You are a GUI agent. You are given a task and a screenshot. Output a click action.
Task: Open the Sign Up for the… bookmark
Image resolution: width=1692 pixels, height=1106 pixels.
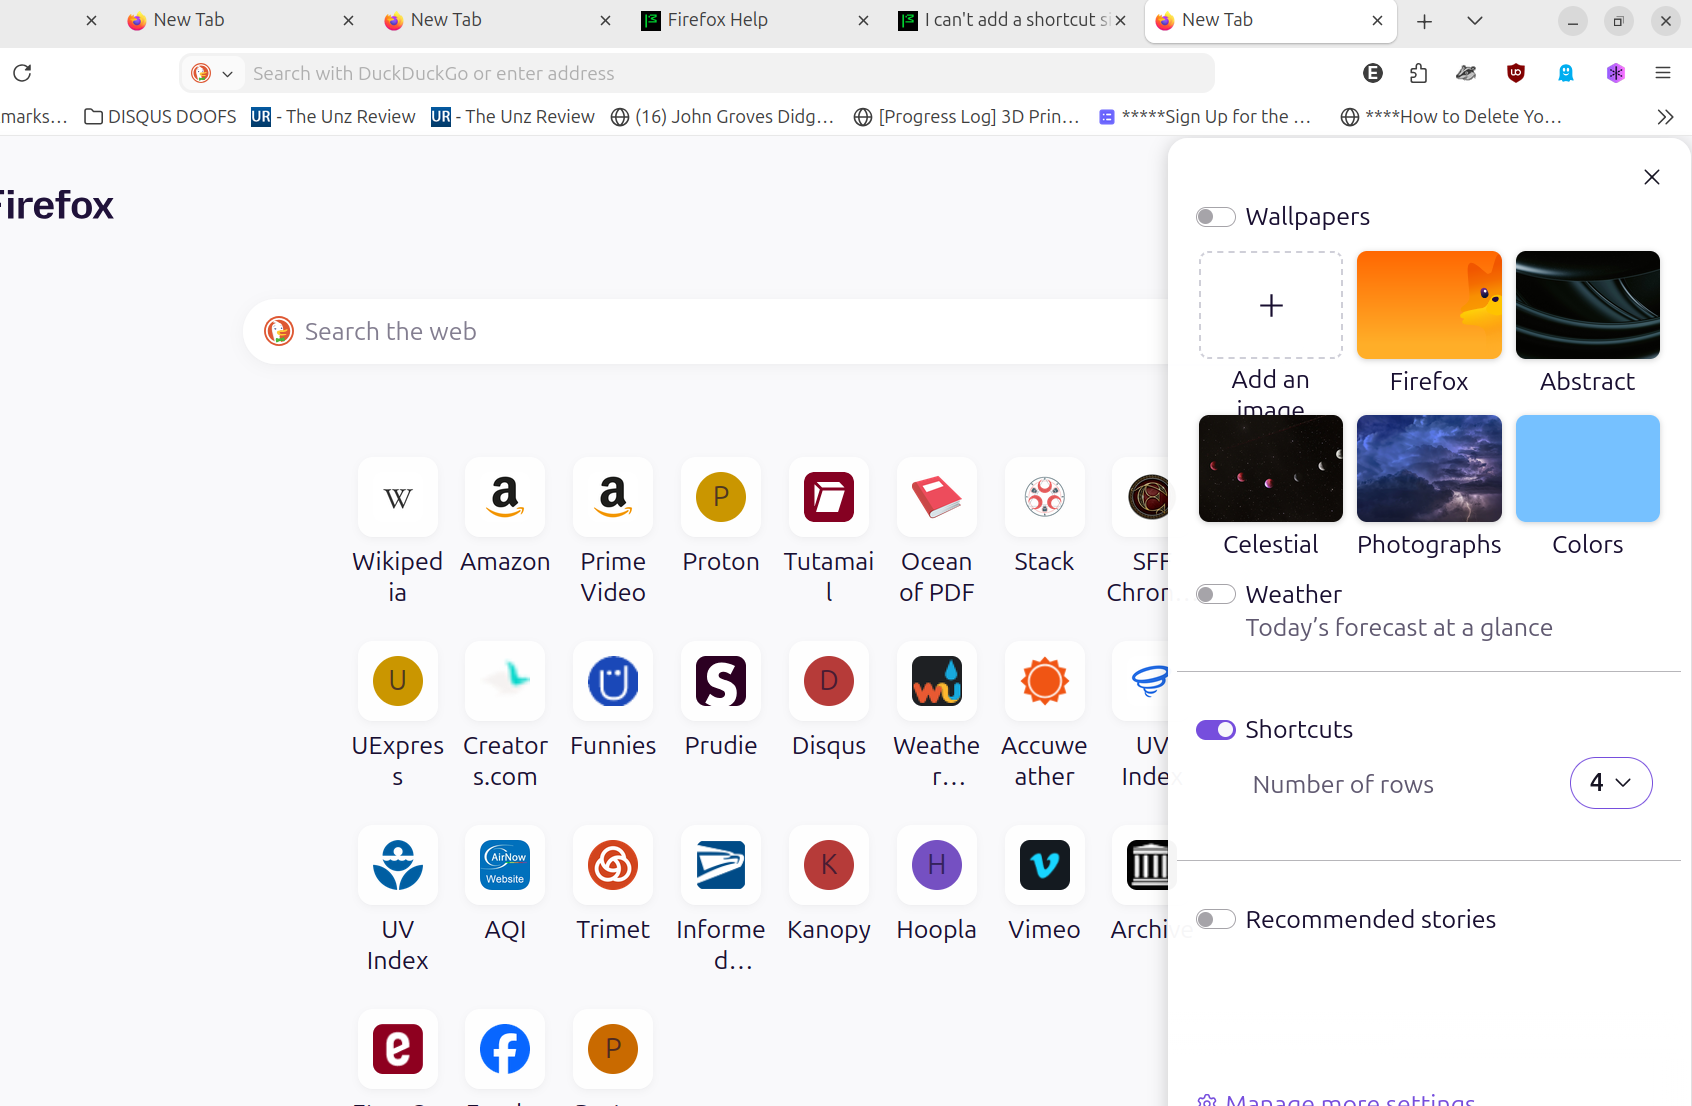tap(1205, 117)
